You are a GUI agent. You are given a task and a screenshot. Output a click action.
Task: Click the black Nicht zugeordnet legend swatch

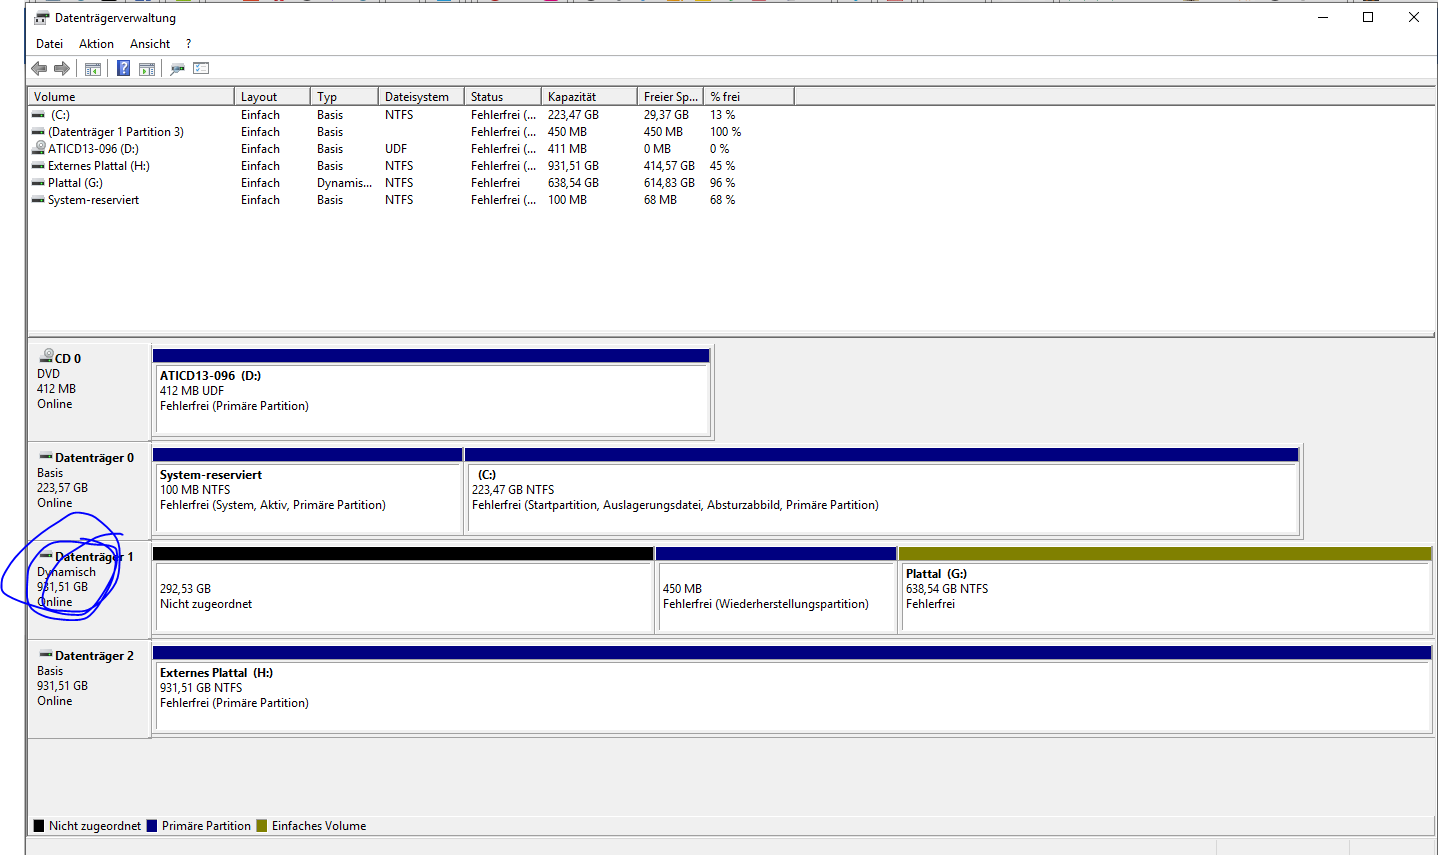pyautogui.click(x=39, y=826)
